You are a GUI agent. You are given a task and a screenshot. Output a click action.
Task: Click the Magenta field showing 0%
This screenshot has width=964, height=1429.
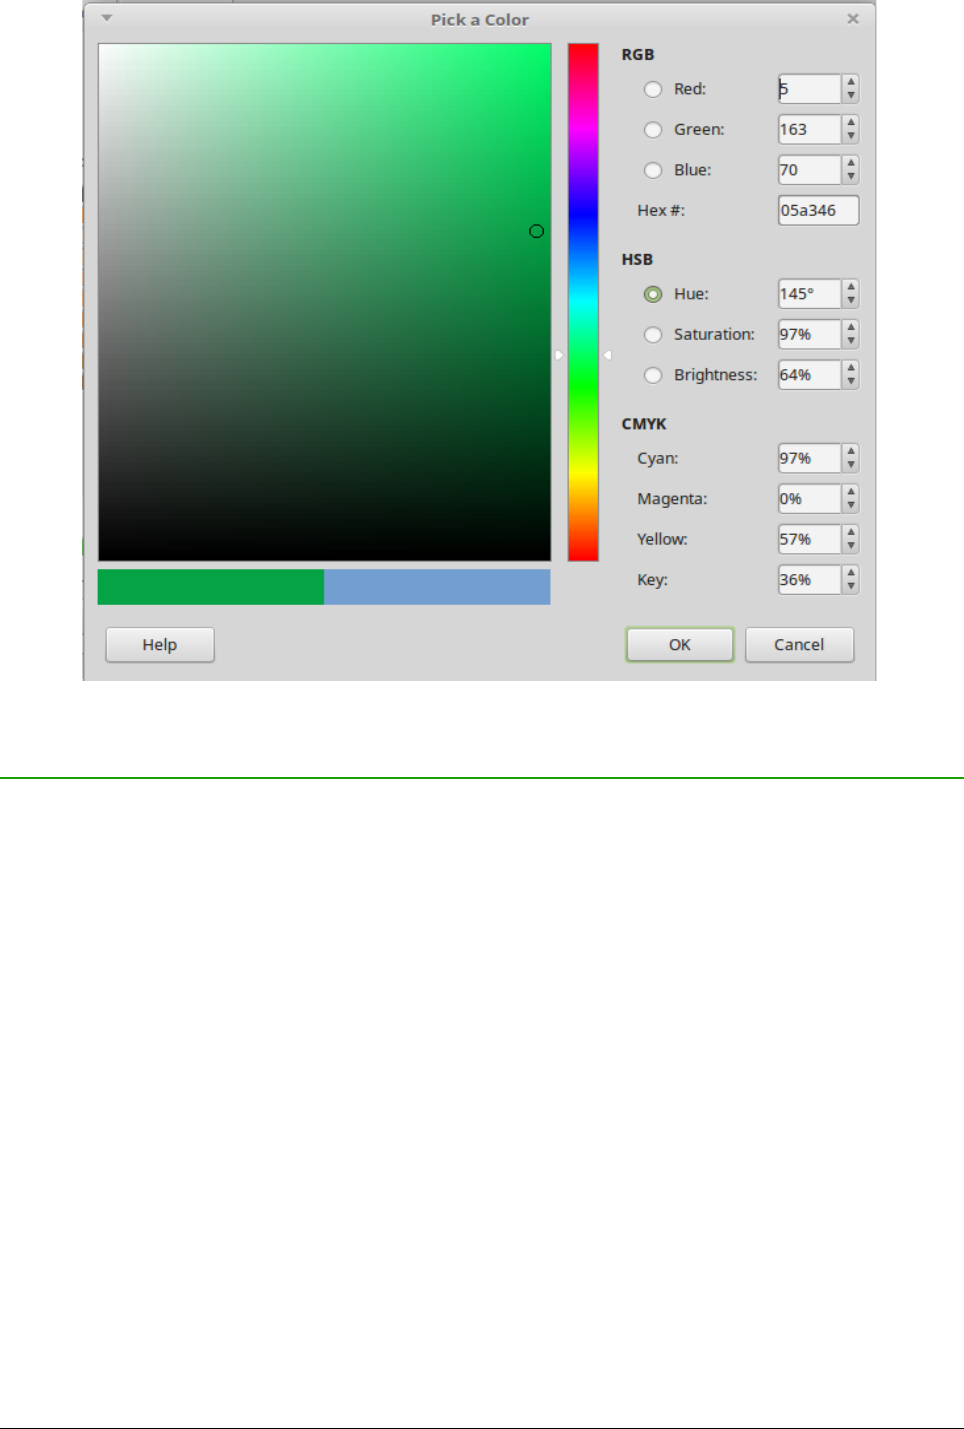tap(810, 499)
